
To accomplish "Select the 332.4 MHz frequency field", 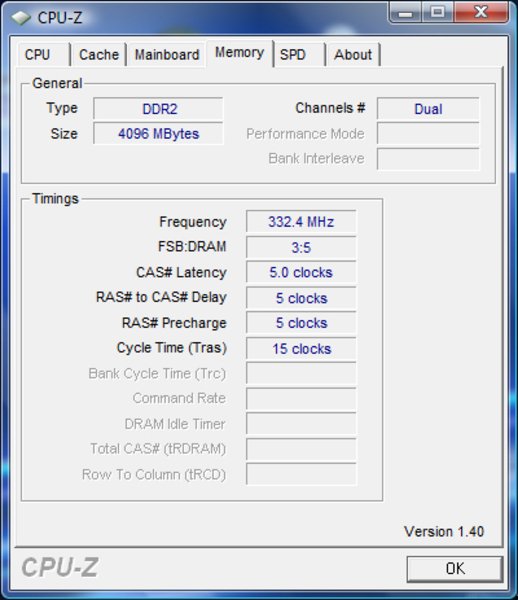I will (x=301, y=222).
